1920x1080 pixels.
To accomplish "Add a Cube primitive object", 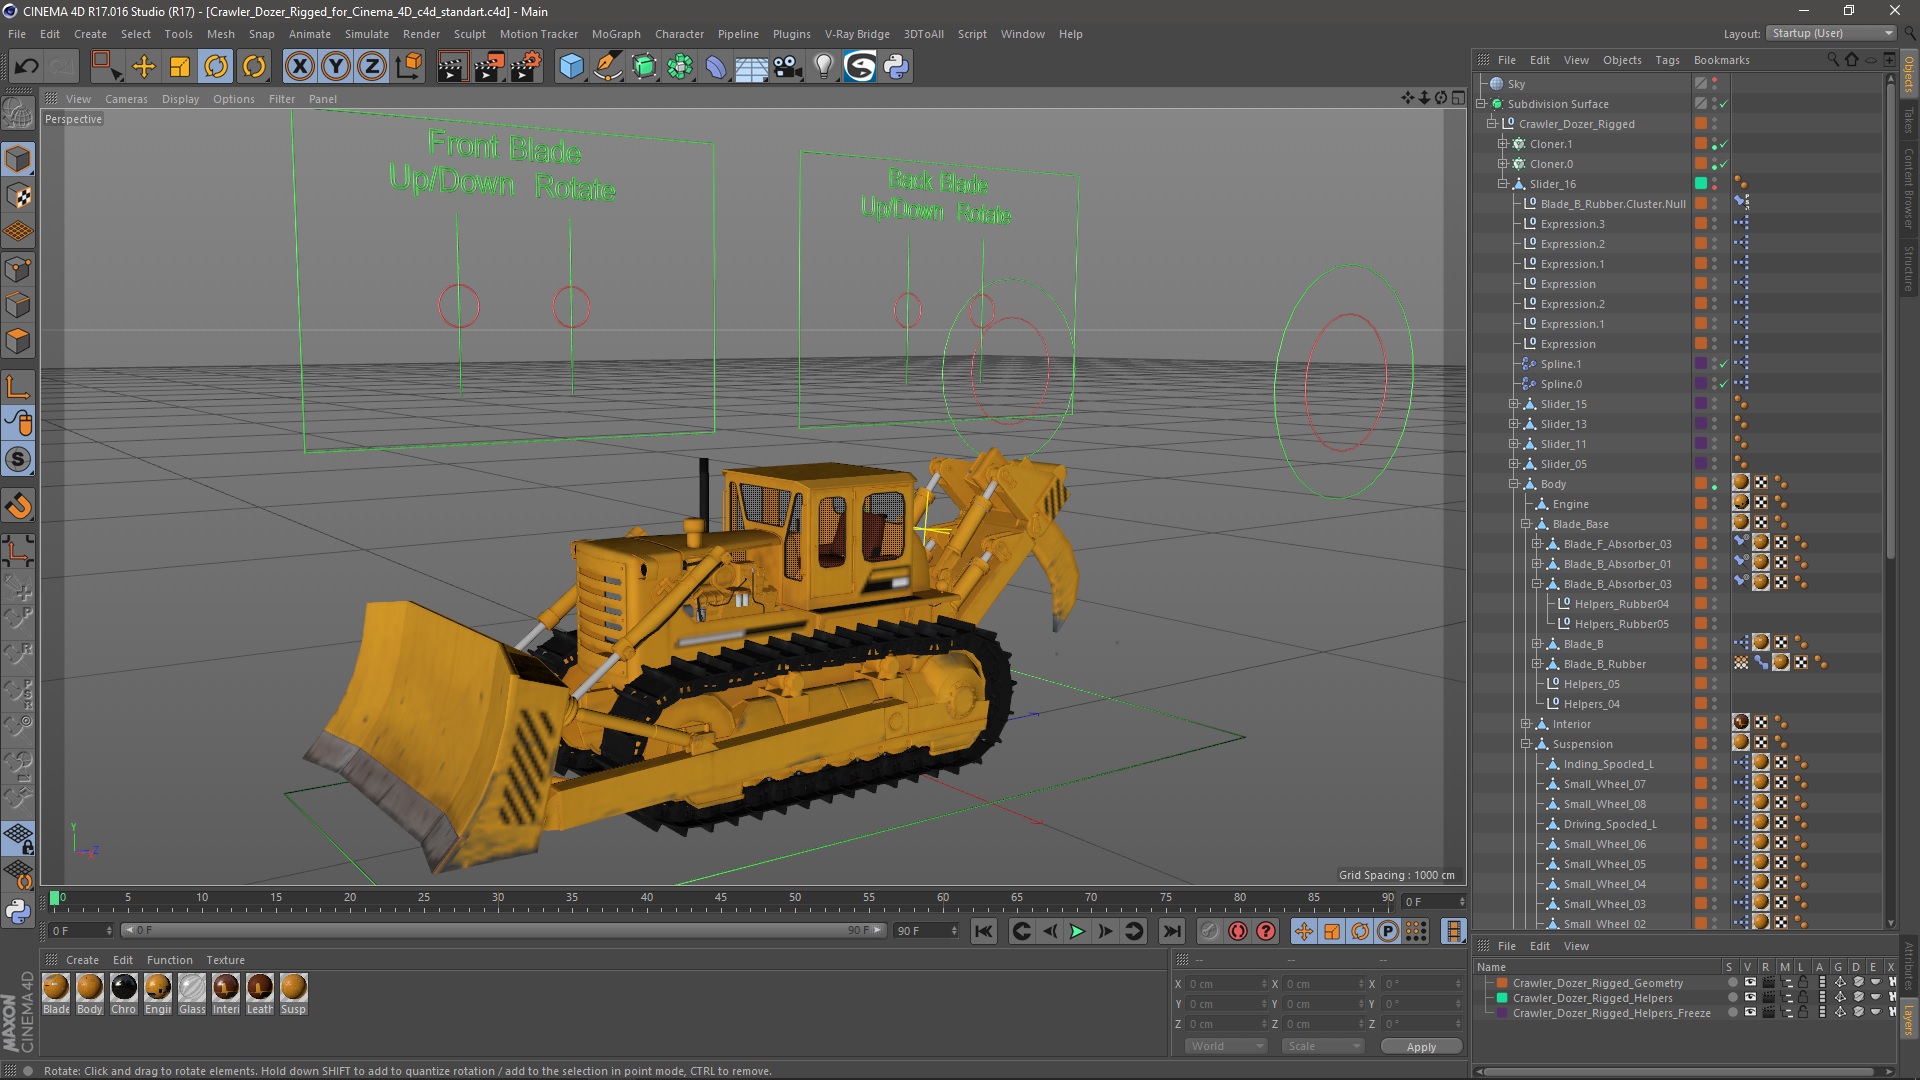I will (571, 67).
